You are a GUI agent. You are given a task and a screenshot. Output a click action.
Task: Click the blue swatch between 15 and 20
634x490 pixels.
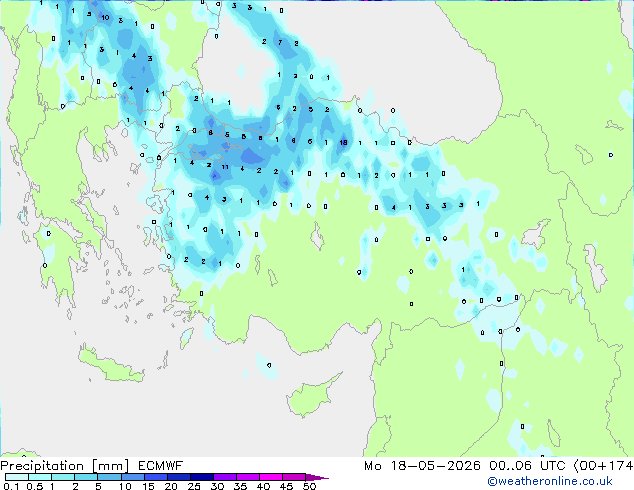tap(156, 477)
